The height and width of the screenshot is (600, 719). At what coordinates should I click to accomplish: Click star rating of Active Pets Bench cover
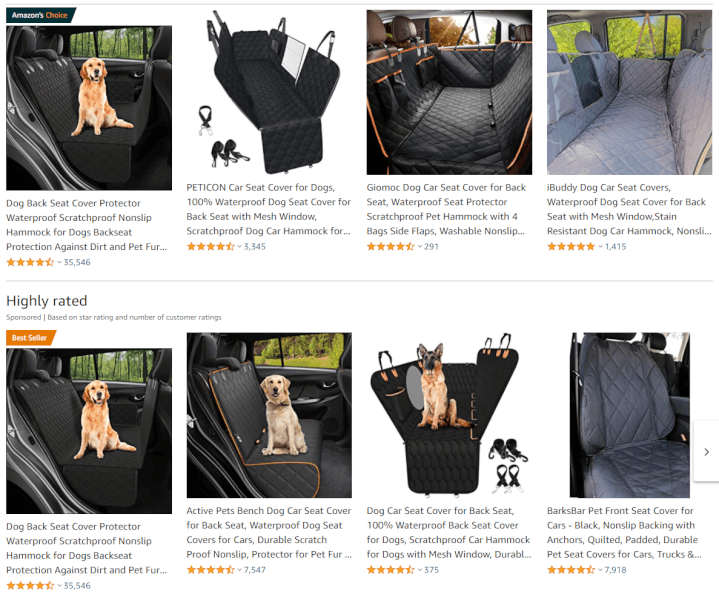tap(210, 570)
